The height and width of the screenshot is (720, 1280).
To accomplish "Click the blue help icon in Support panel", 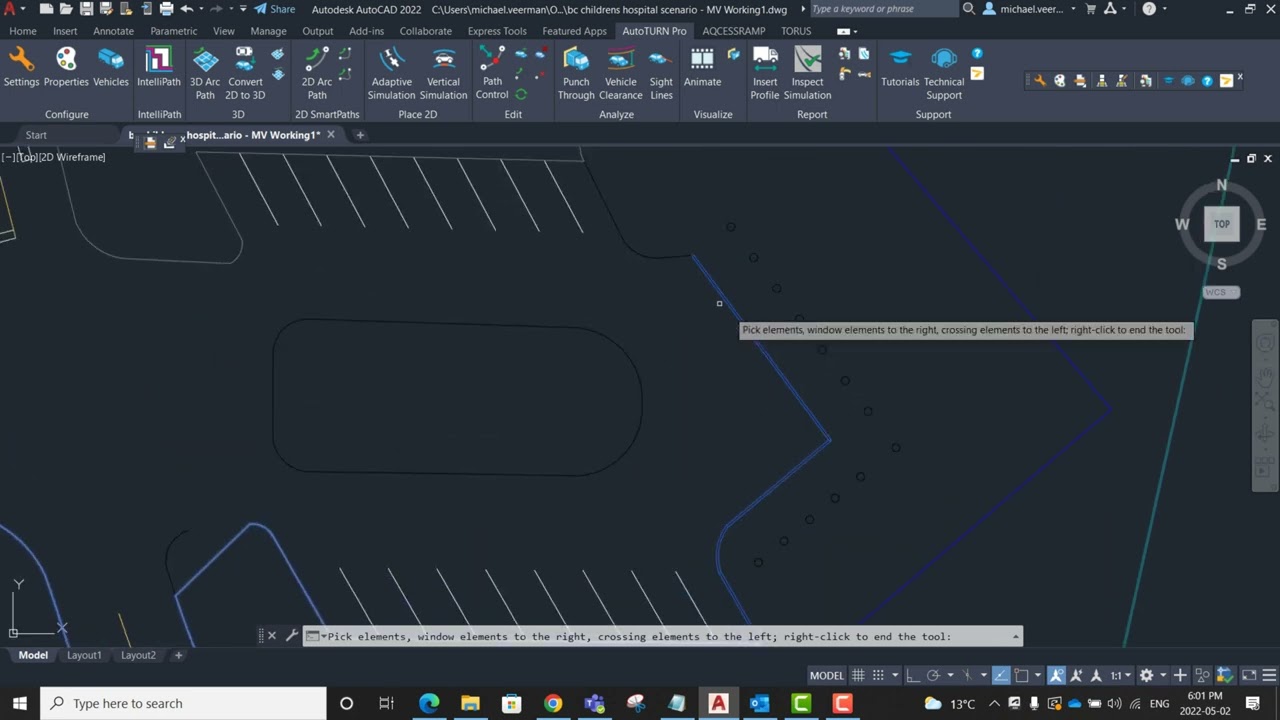I will [977, 54].
